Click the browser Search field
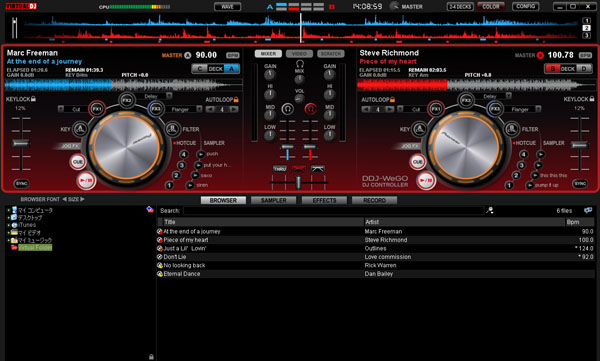 coord(334,211)
